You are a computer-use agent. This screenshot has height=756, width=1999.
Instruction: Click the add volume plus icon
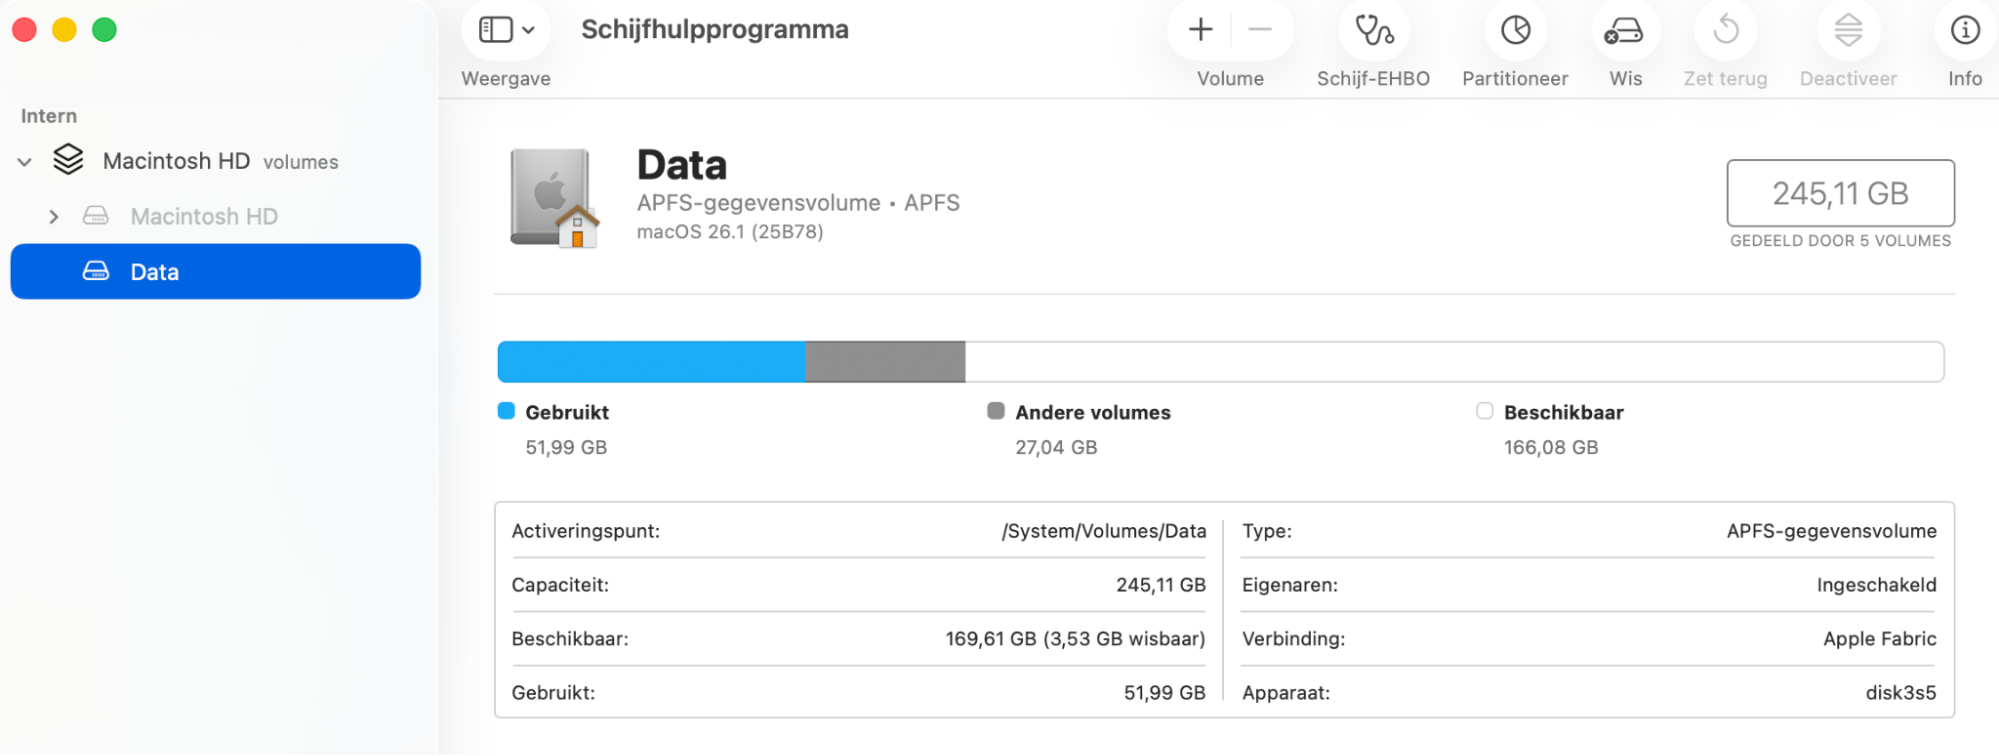[1200, 30]
